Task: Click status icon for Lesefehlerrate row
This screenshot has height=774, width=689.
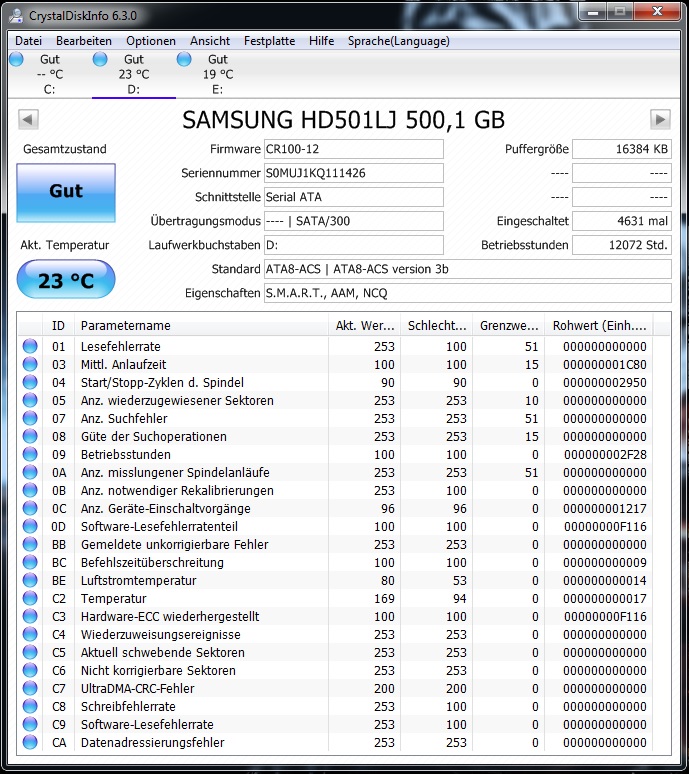Action: pos(30,346)
